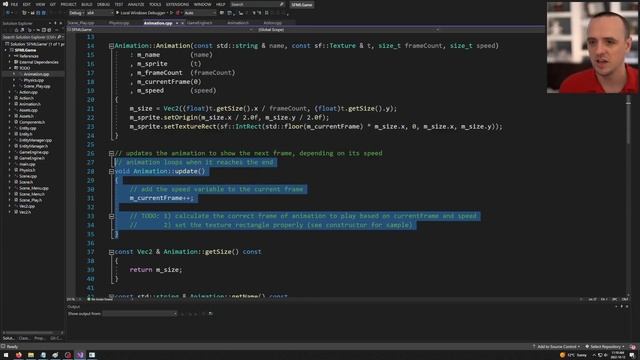Viewport: 640px width, 360px height.
Task: Open File Explorer from the taskbar
Action: click(31, 355)
